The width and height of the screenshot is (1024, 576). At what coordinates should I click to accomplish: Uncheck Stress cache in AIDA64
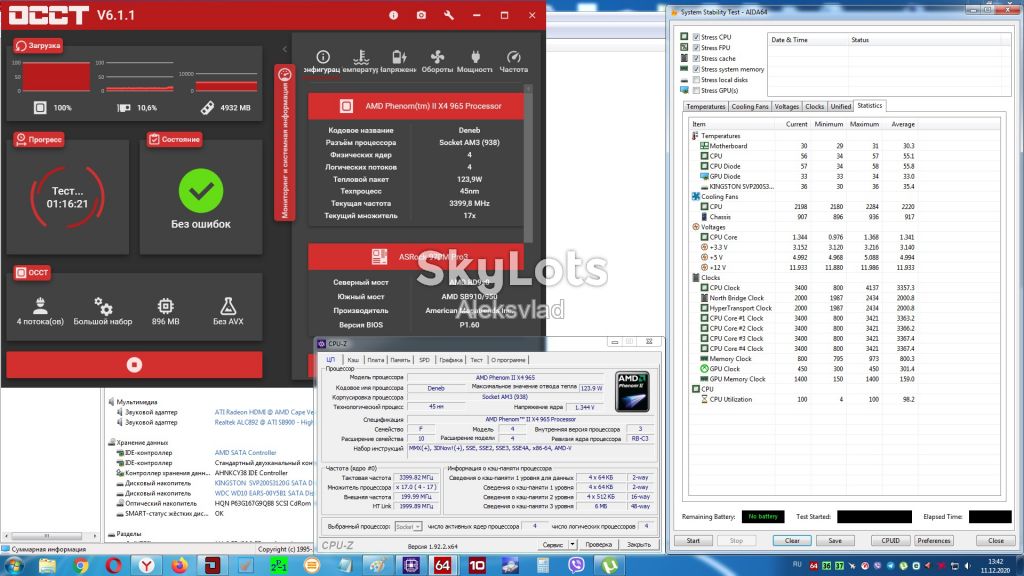[696, 58]
